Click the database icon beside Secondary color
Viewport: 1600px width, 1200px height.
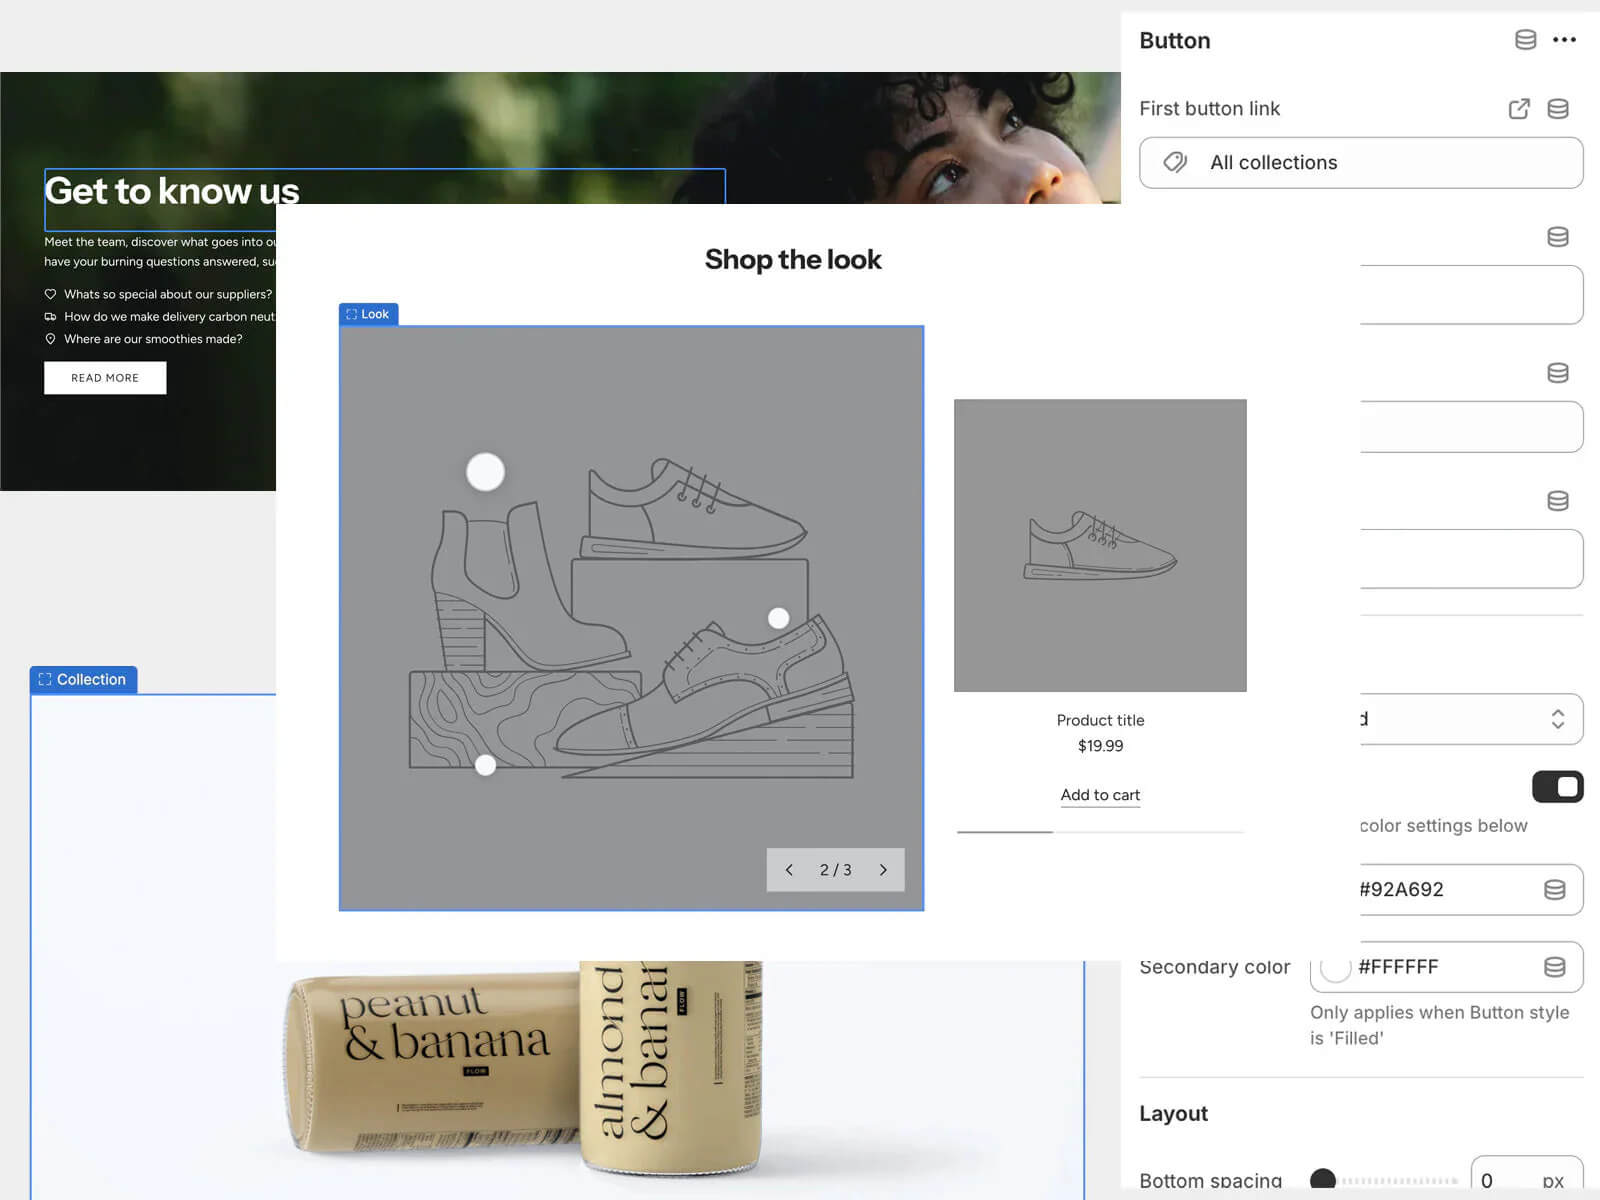pos(1553,967)
